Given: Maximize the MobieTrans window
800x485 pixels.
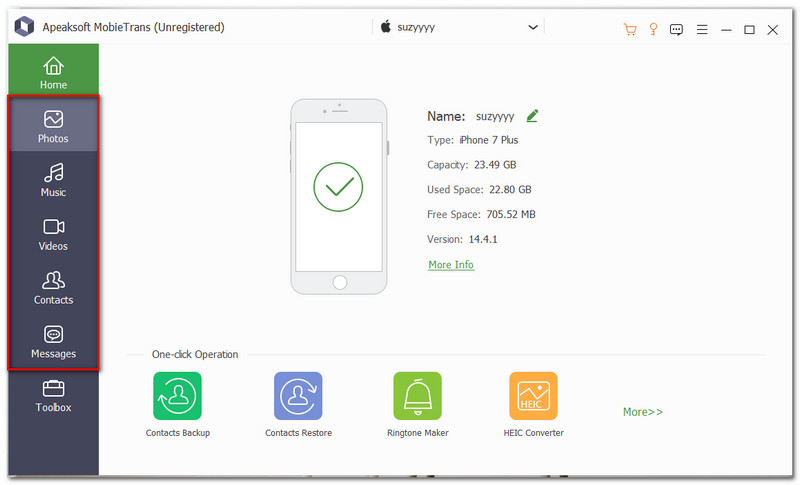Looking at the screenshot, I should (749, 30).
